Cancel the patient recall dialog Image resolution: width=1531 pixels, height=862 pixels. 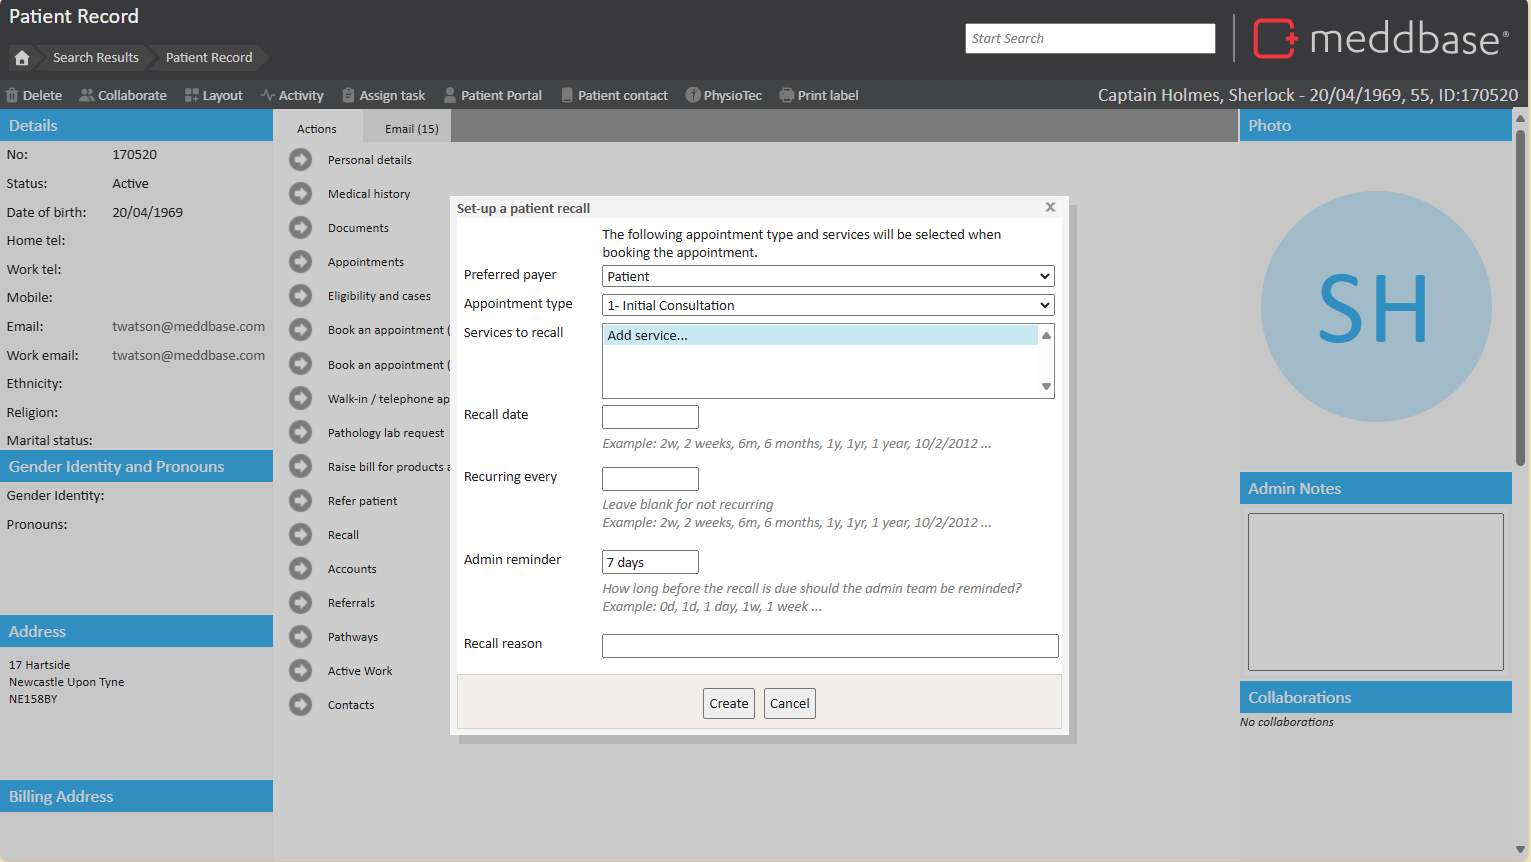point(789,704)
